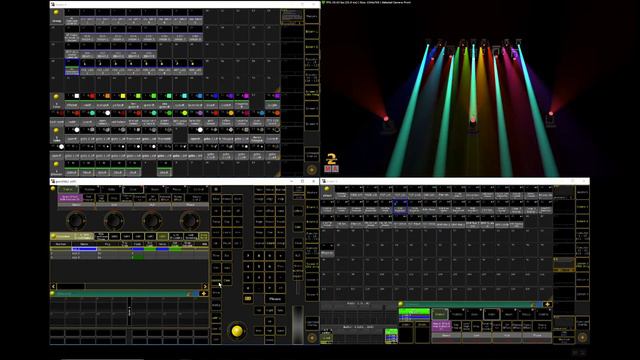
Task: Open the Focus preset tab in bottom-left window
Action: pyautogui.click(x=177, y=189)
